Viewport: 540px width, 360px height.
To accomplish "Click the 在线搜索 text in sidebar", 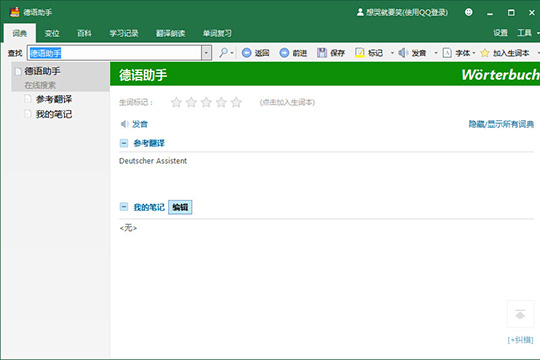I will click(x=40, y=85).
